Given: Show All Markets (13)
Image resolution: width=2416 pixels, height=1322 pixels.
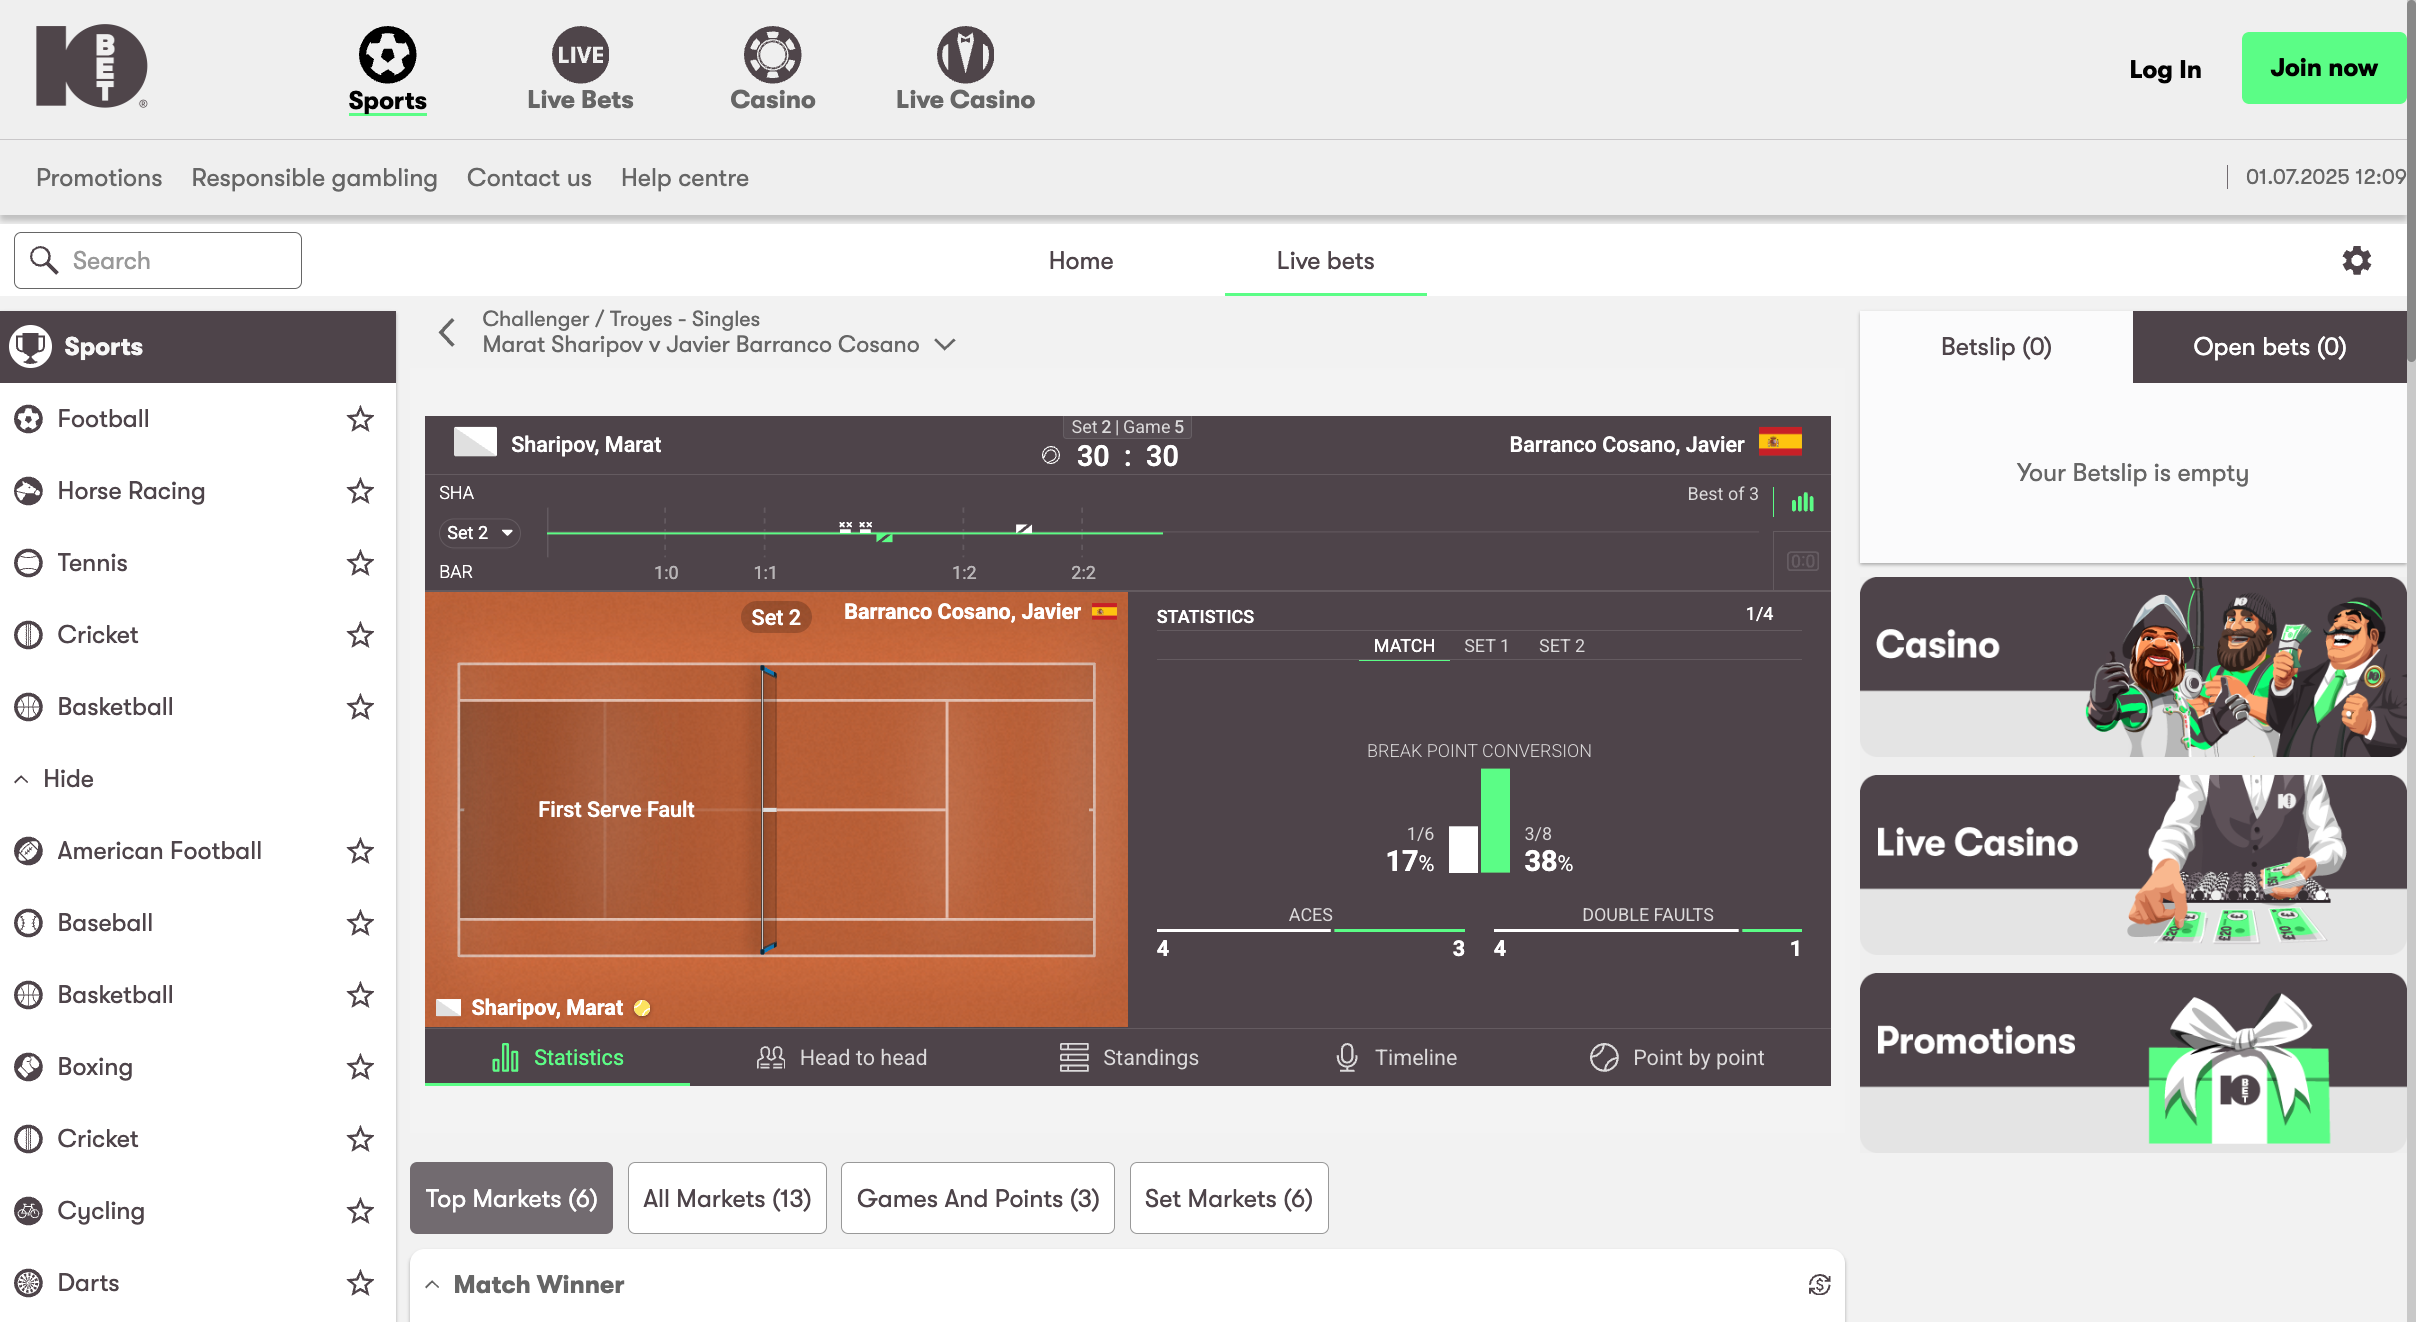Looking at the screenshot, I should (727, 1198).
